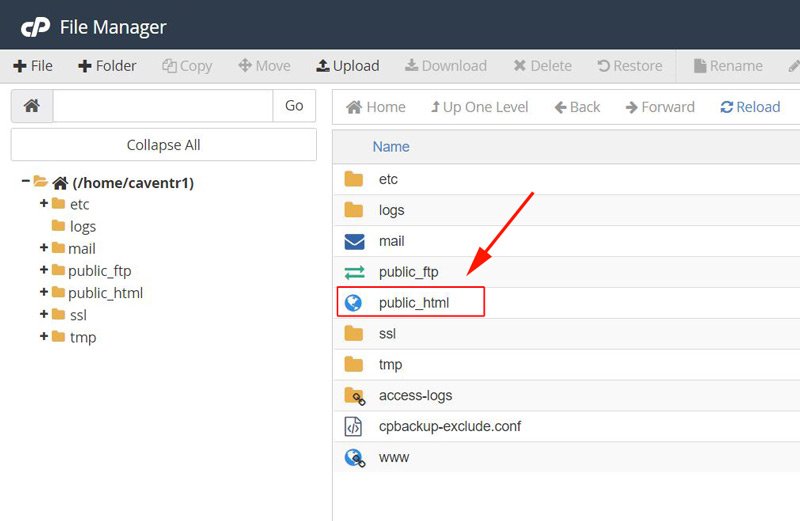Click the mail envelope icon in list
Screen dimensions: 800x521
pos(354,241)
